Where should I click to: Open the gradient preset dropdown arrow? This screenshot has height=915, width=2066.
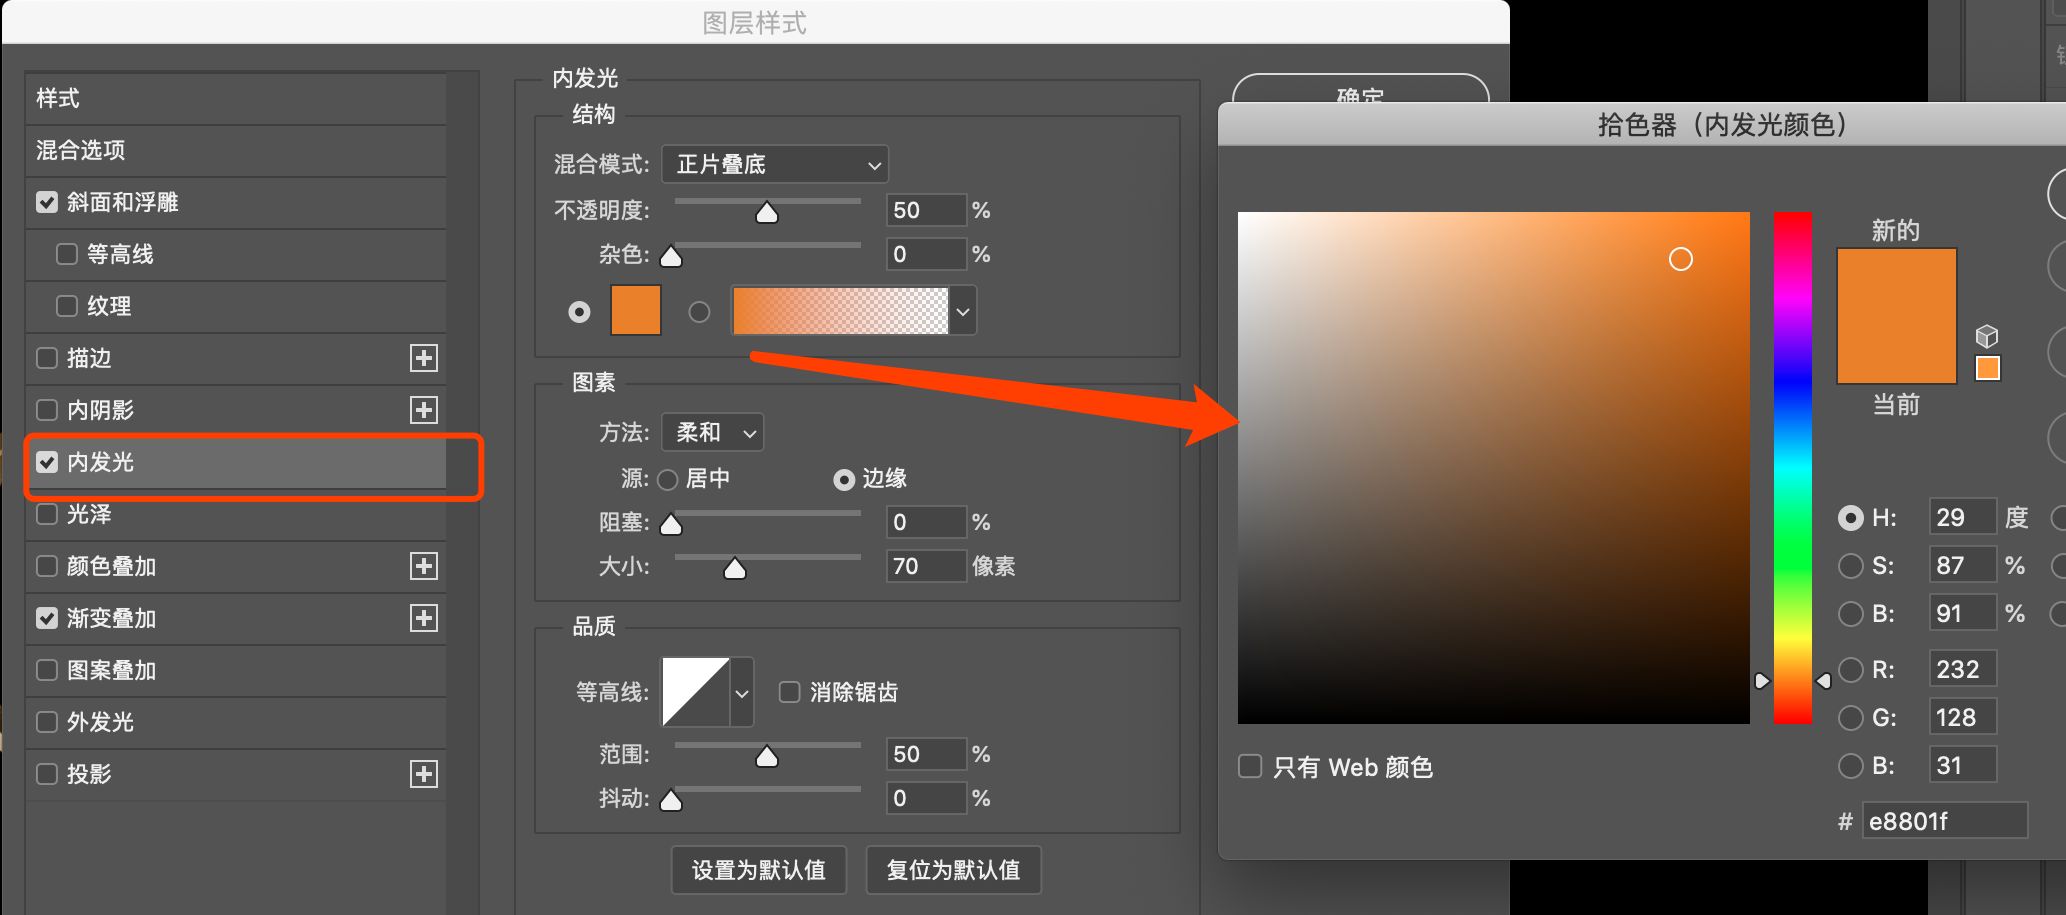(x=963, y=312)
